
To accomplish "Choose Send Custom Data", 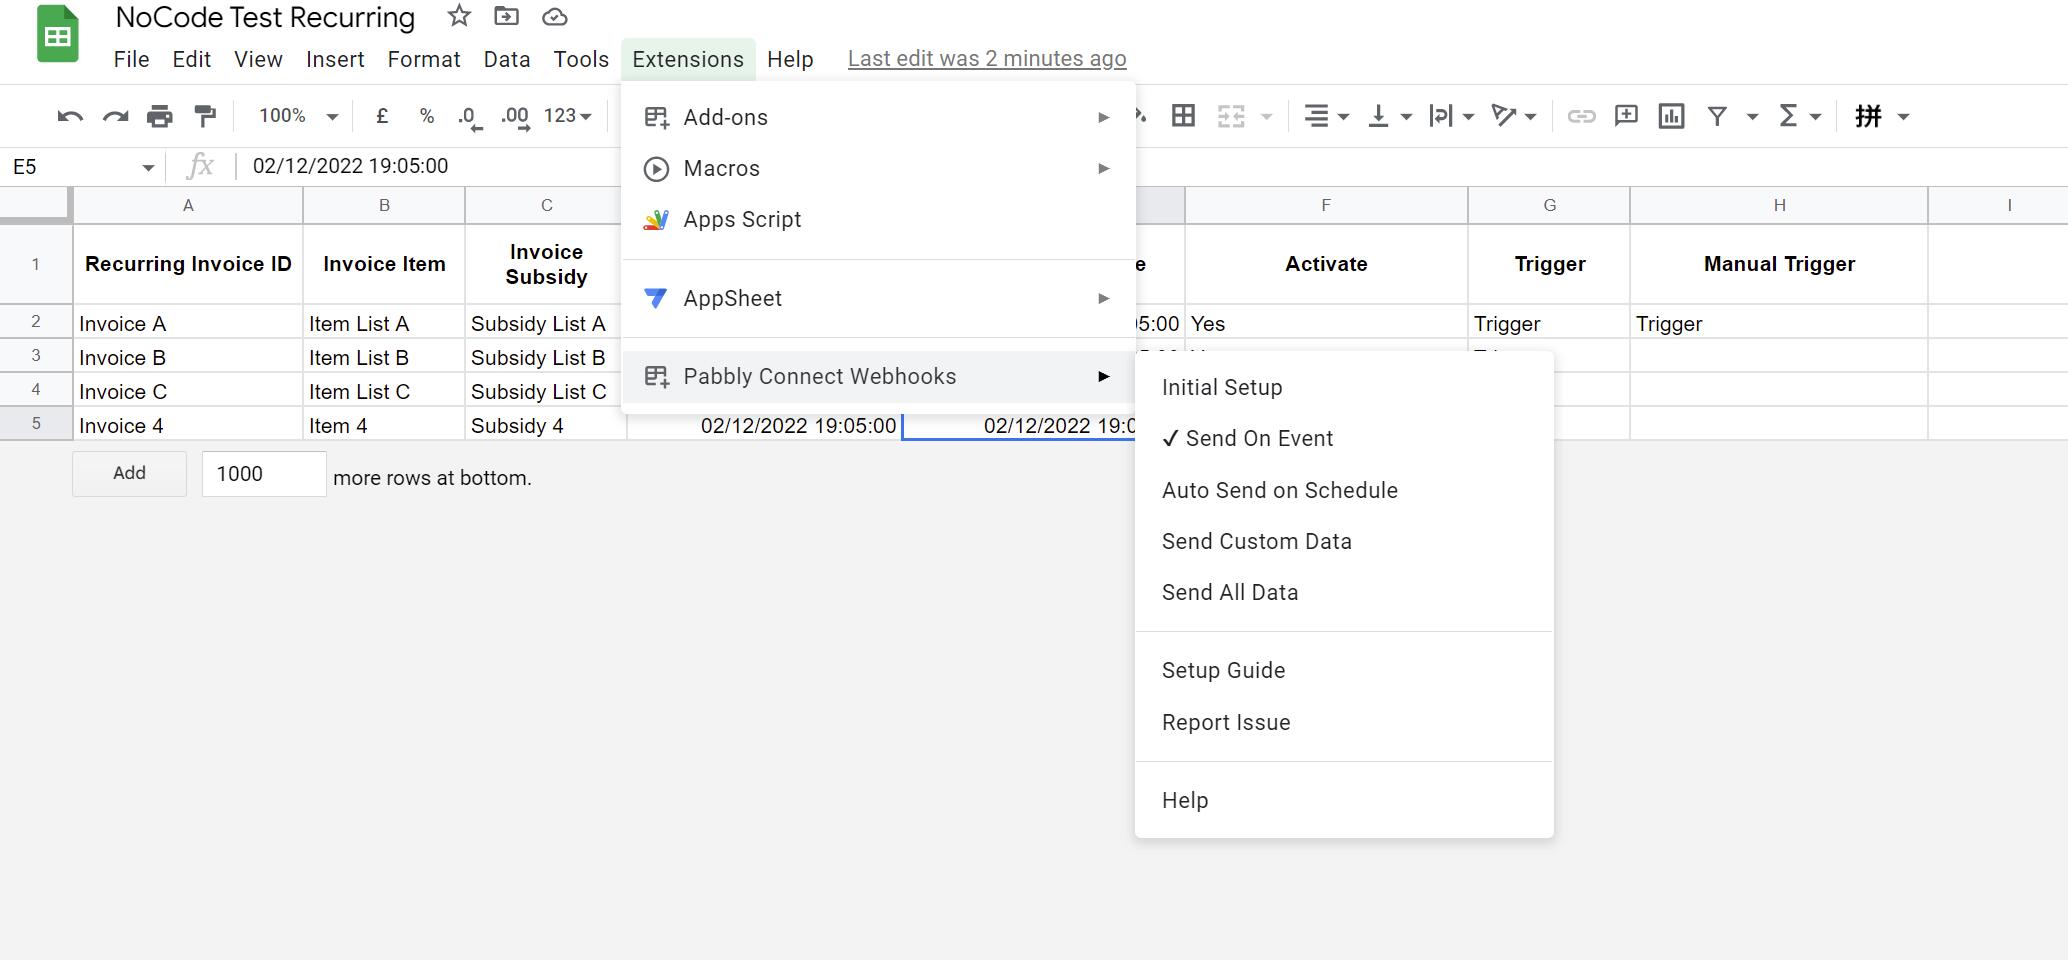I will (x=1344, y=542).
